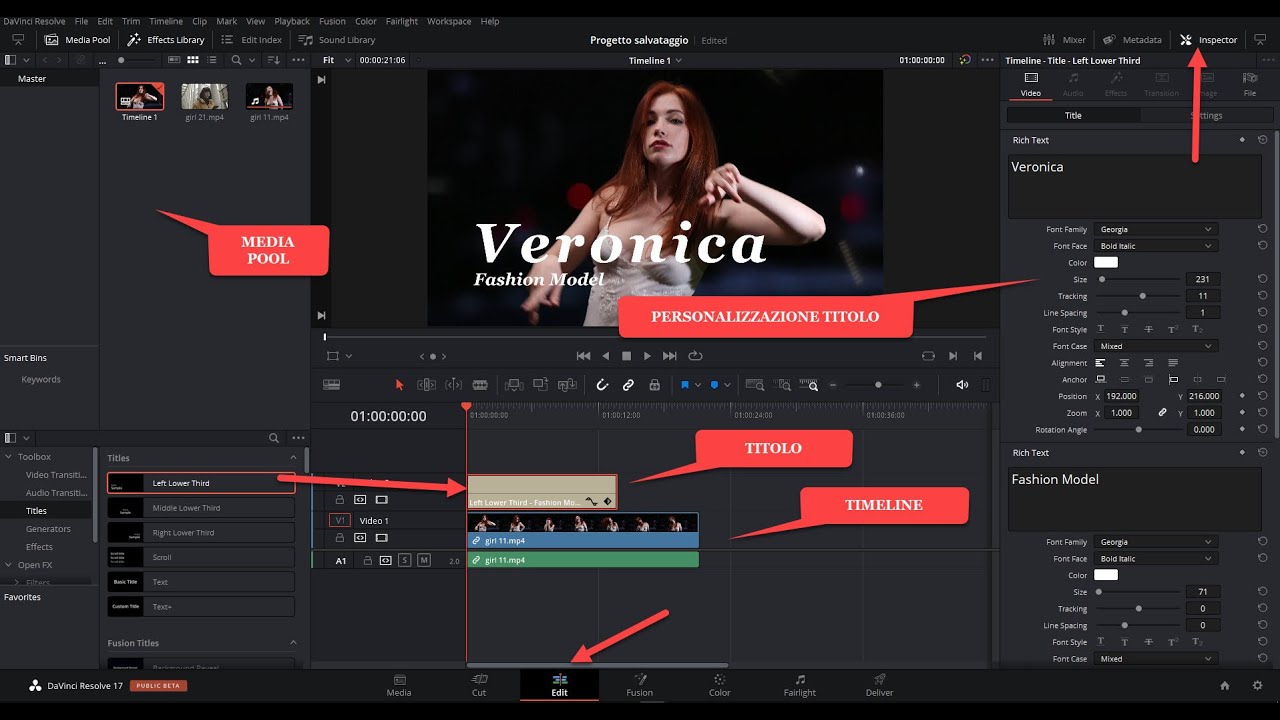Viewport: 1280px width, 720px height.
Task: Click the blue Flag clip icon
Action: (685, 384)
